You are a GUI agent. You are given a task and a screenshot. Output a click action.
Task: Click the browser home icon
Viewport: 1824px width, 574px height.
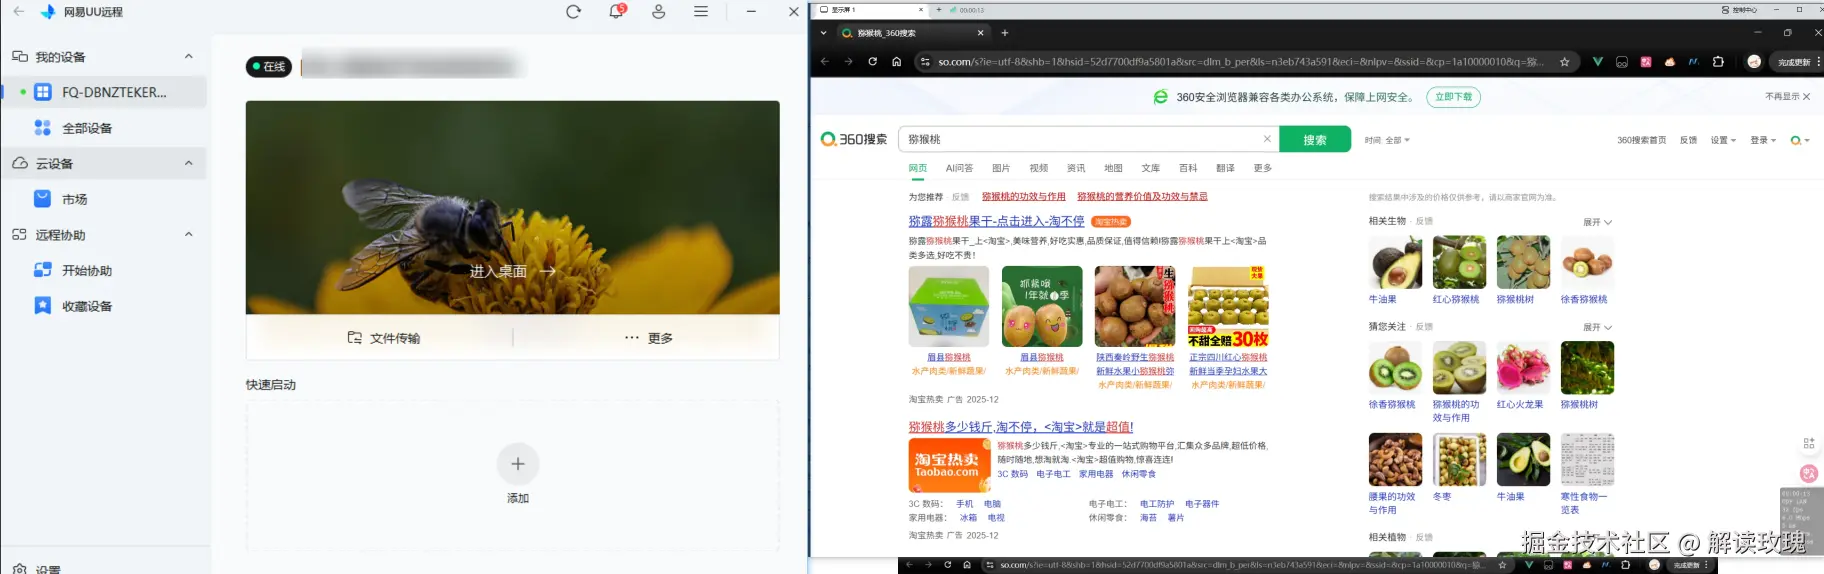(896, 61)
